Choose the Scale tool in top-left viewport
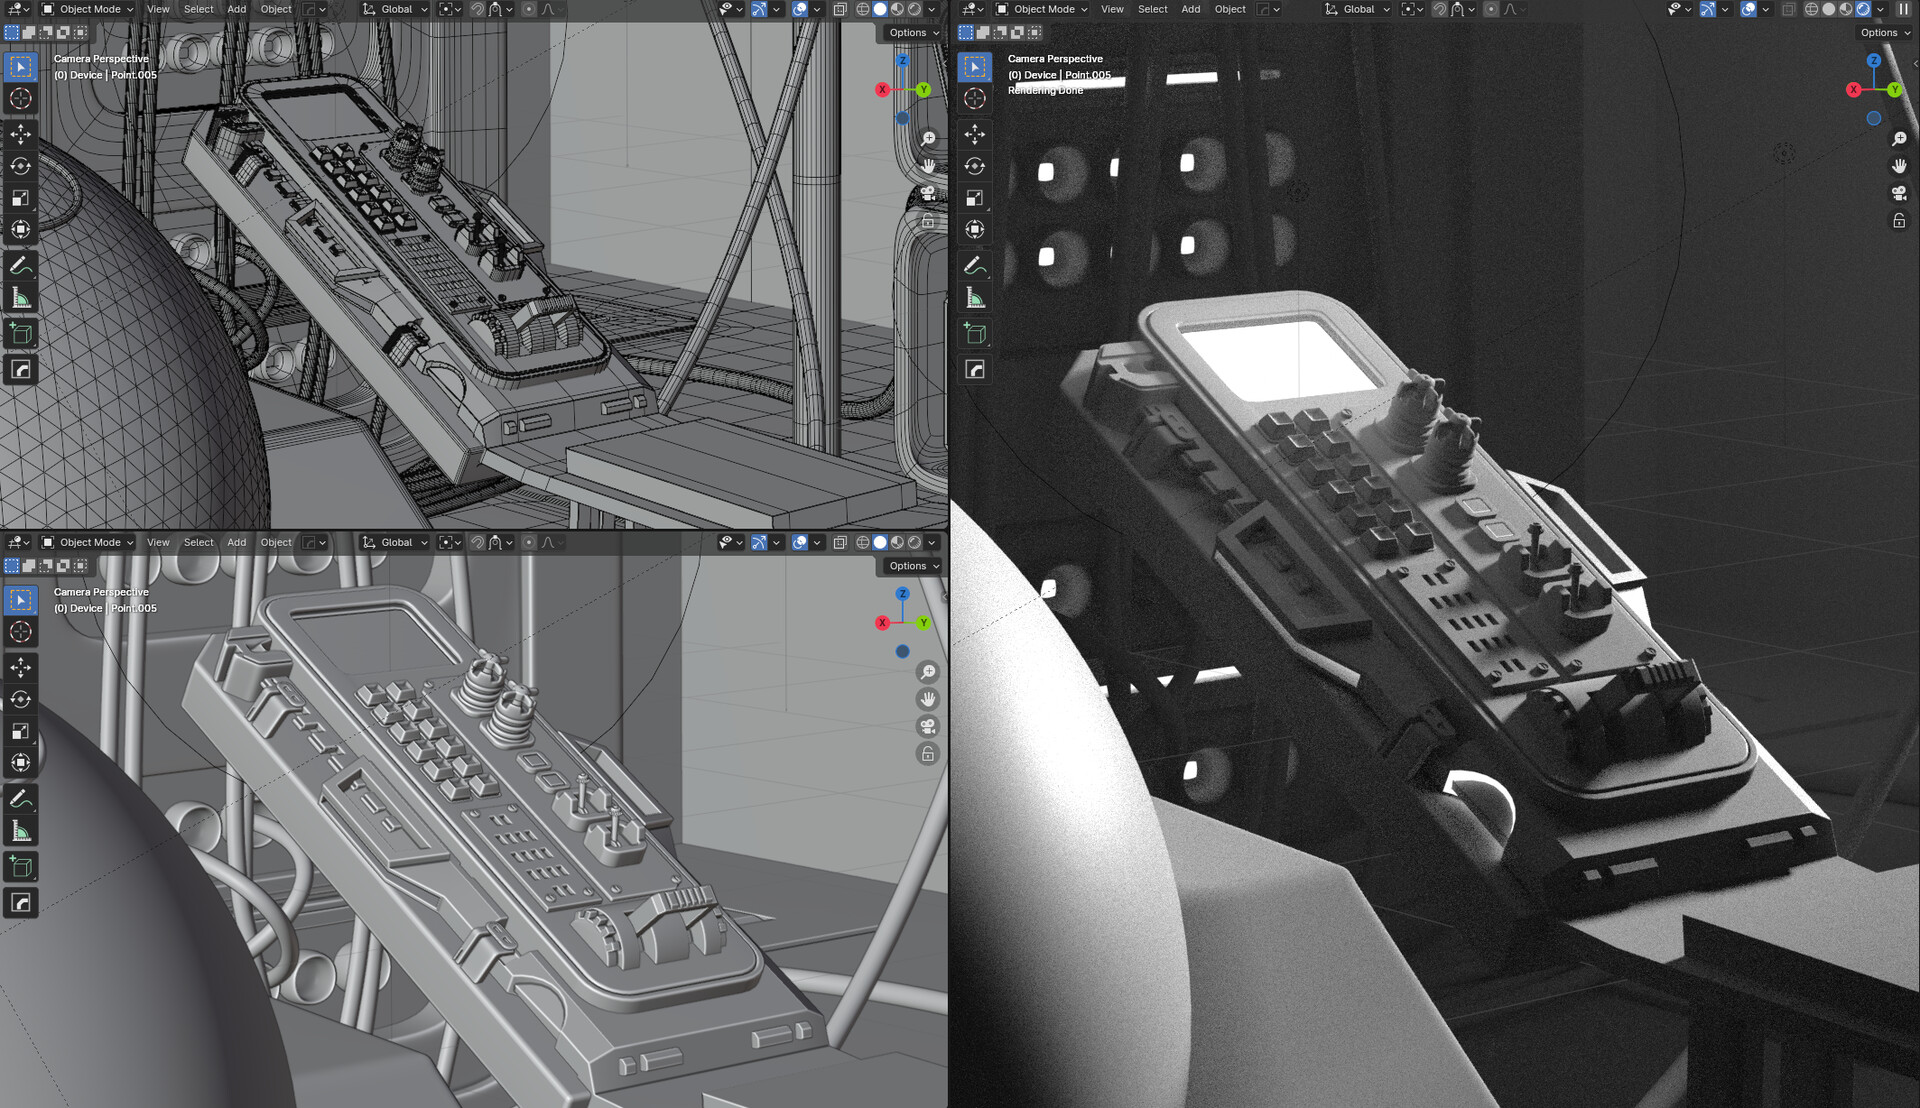The height and width of the screenshot is (1108, 1920). [20, 198]
